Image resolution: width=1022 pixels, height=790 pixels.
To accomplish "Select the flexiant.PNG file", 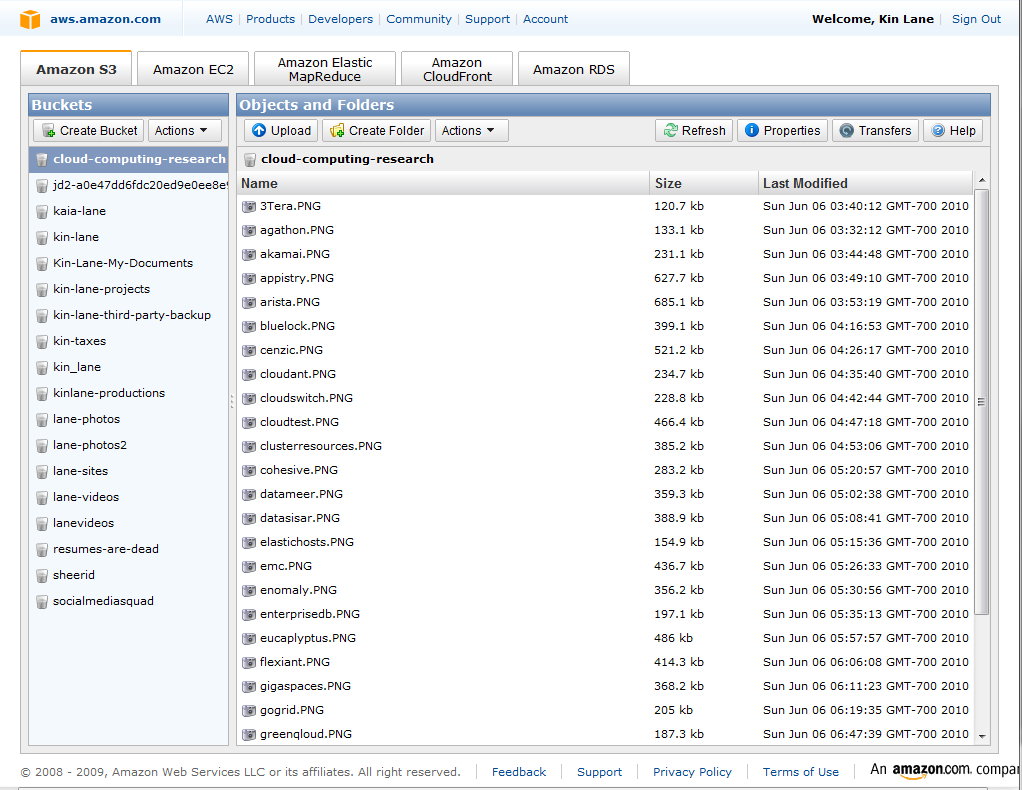I will (605, 663).
